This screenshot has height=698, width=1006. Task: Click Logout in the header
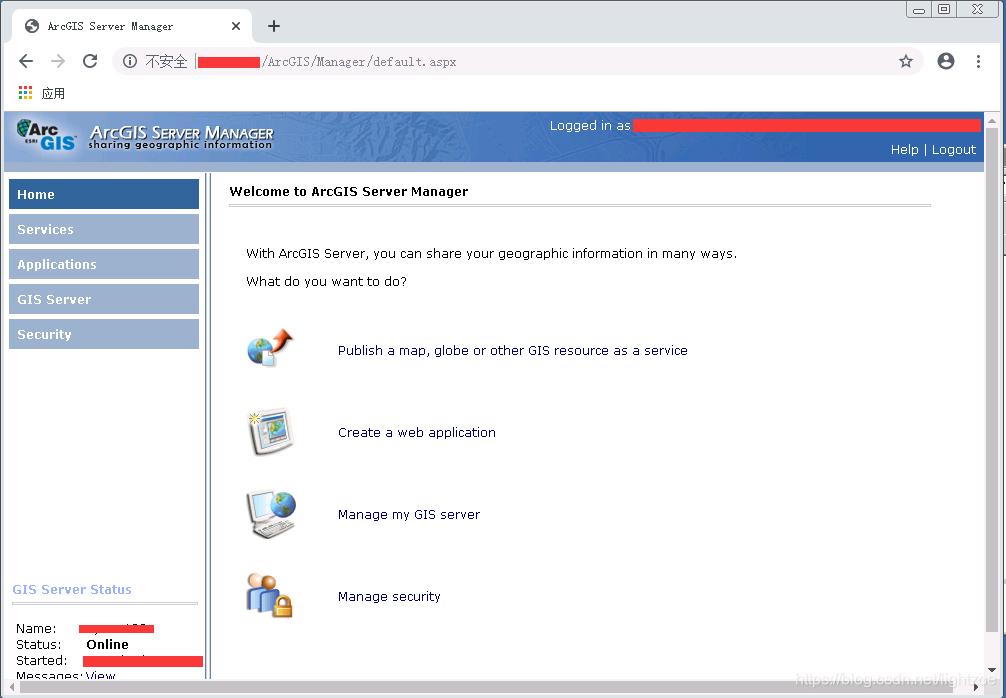(x=953, y=149)
